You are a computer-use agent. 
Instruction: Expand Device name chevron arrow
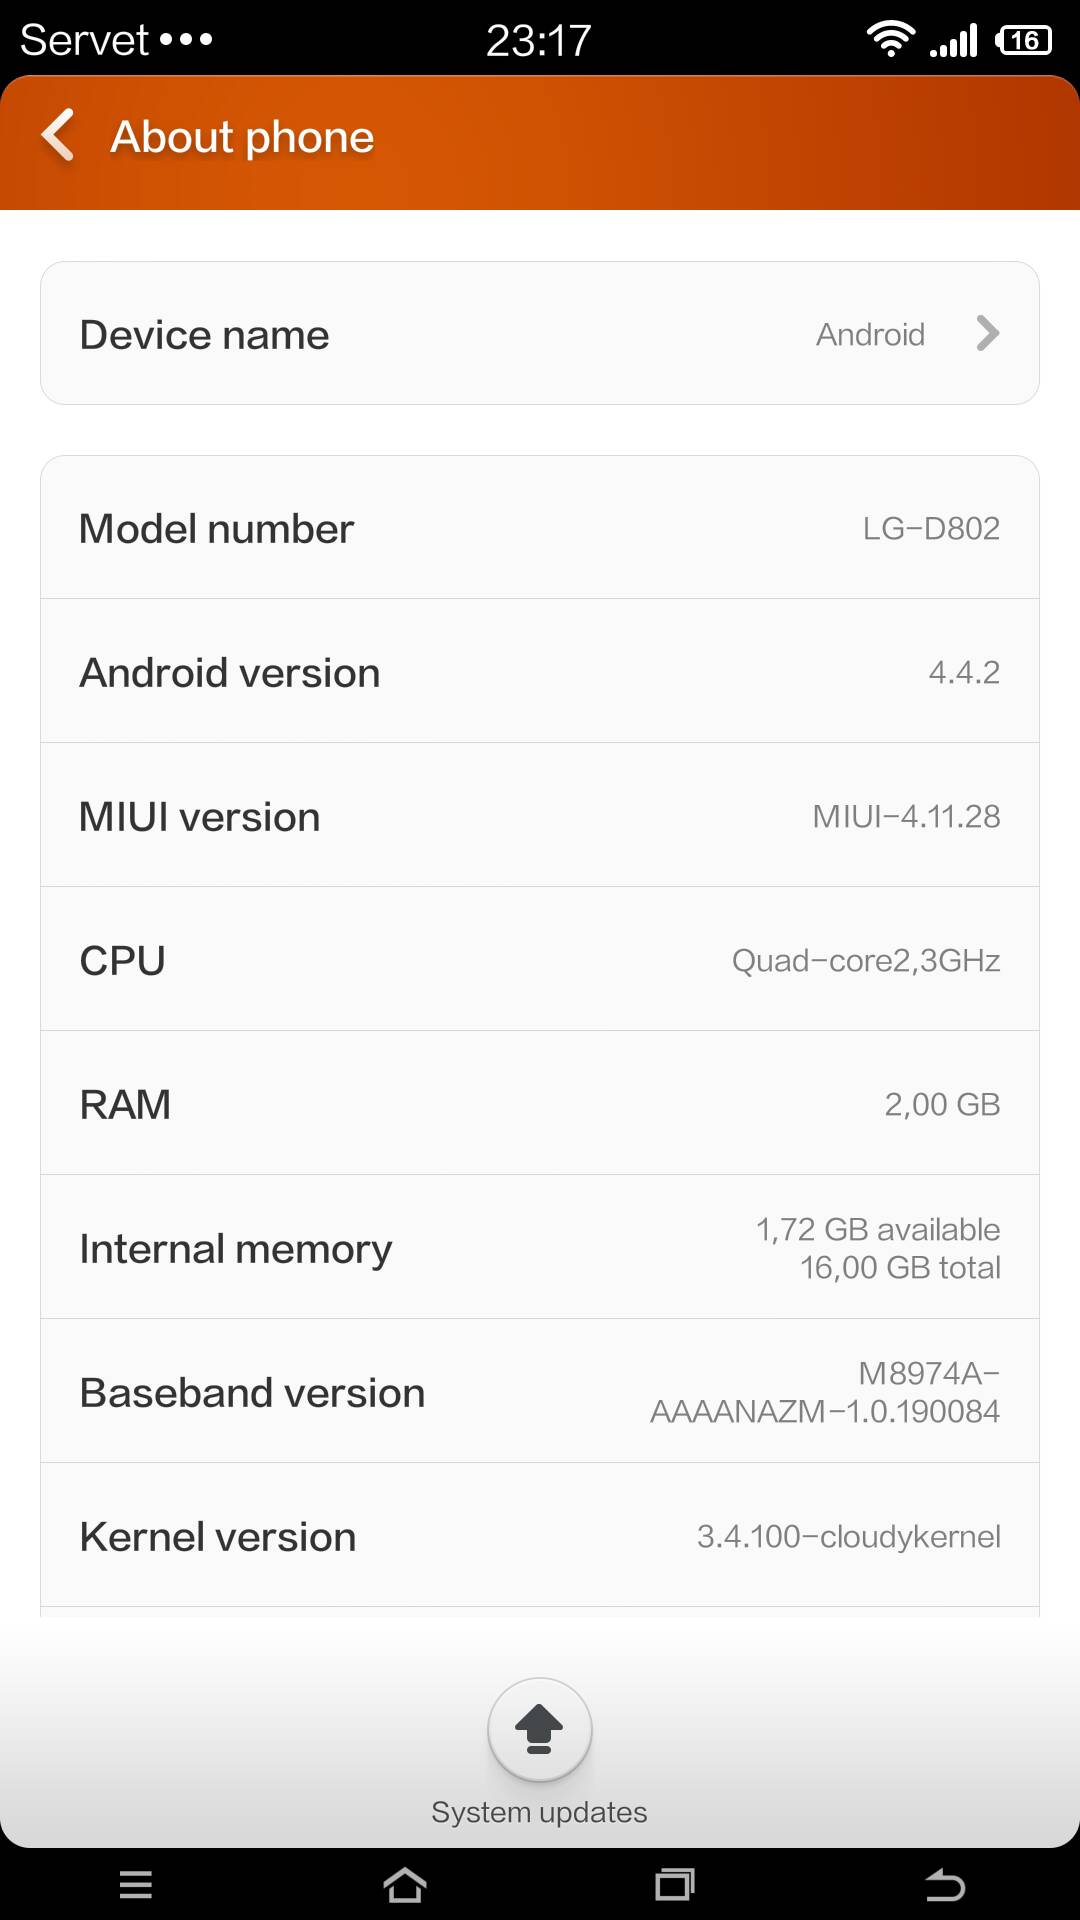(x=987, y=333)
